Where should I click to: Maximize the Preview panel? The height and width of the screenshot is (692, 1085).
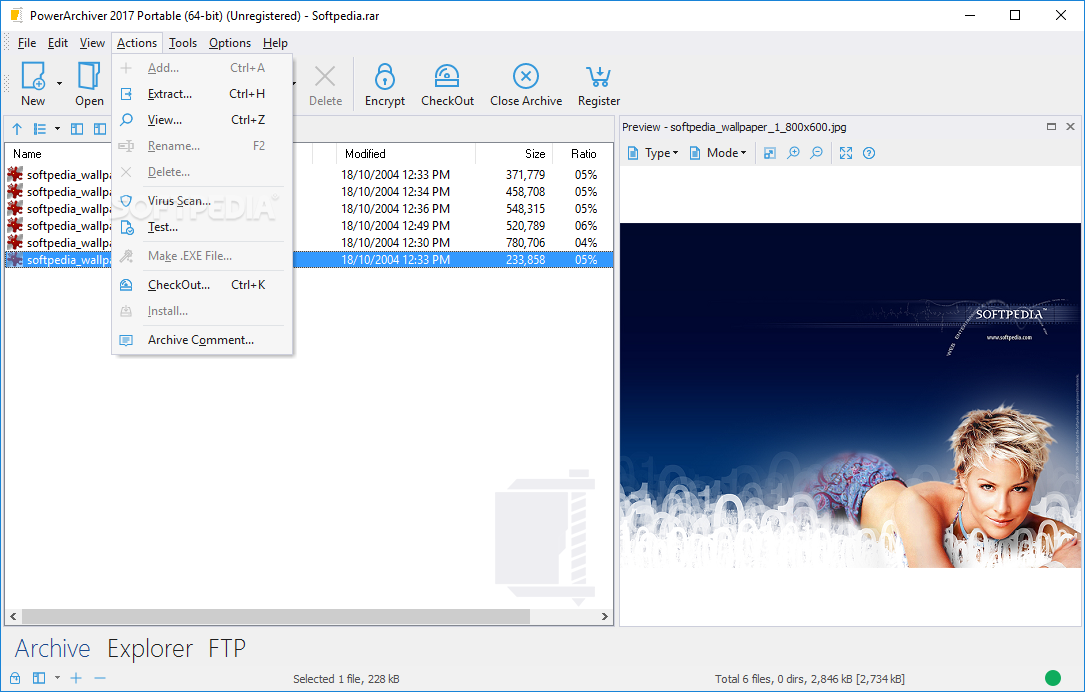click(1051, 127)
